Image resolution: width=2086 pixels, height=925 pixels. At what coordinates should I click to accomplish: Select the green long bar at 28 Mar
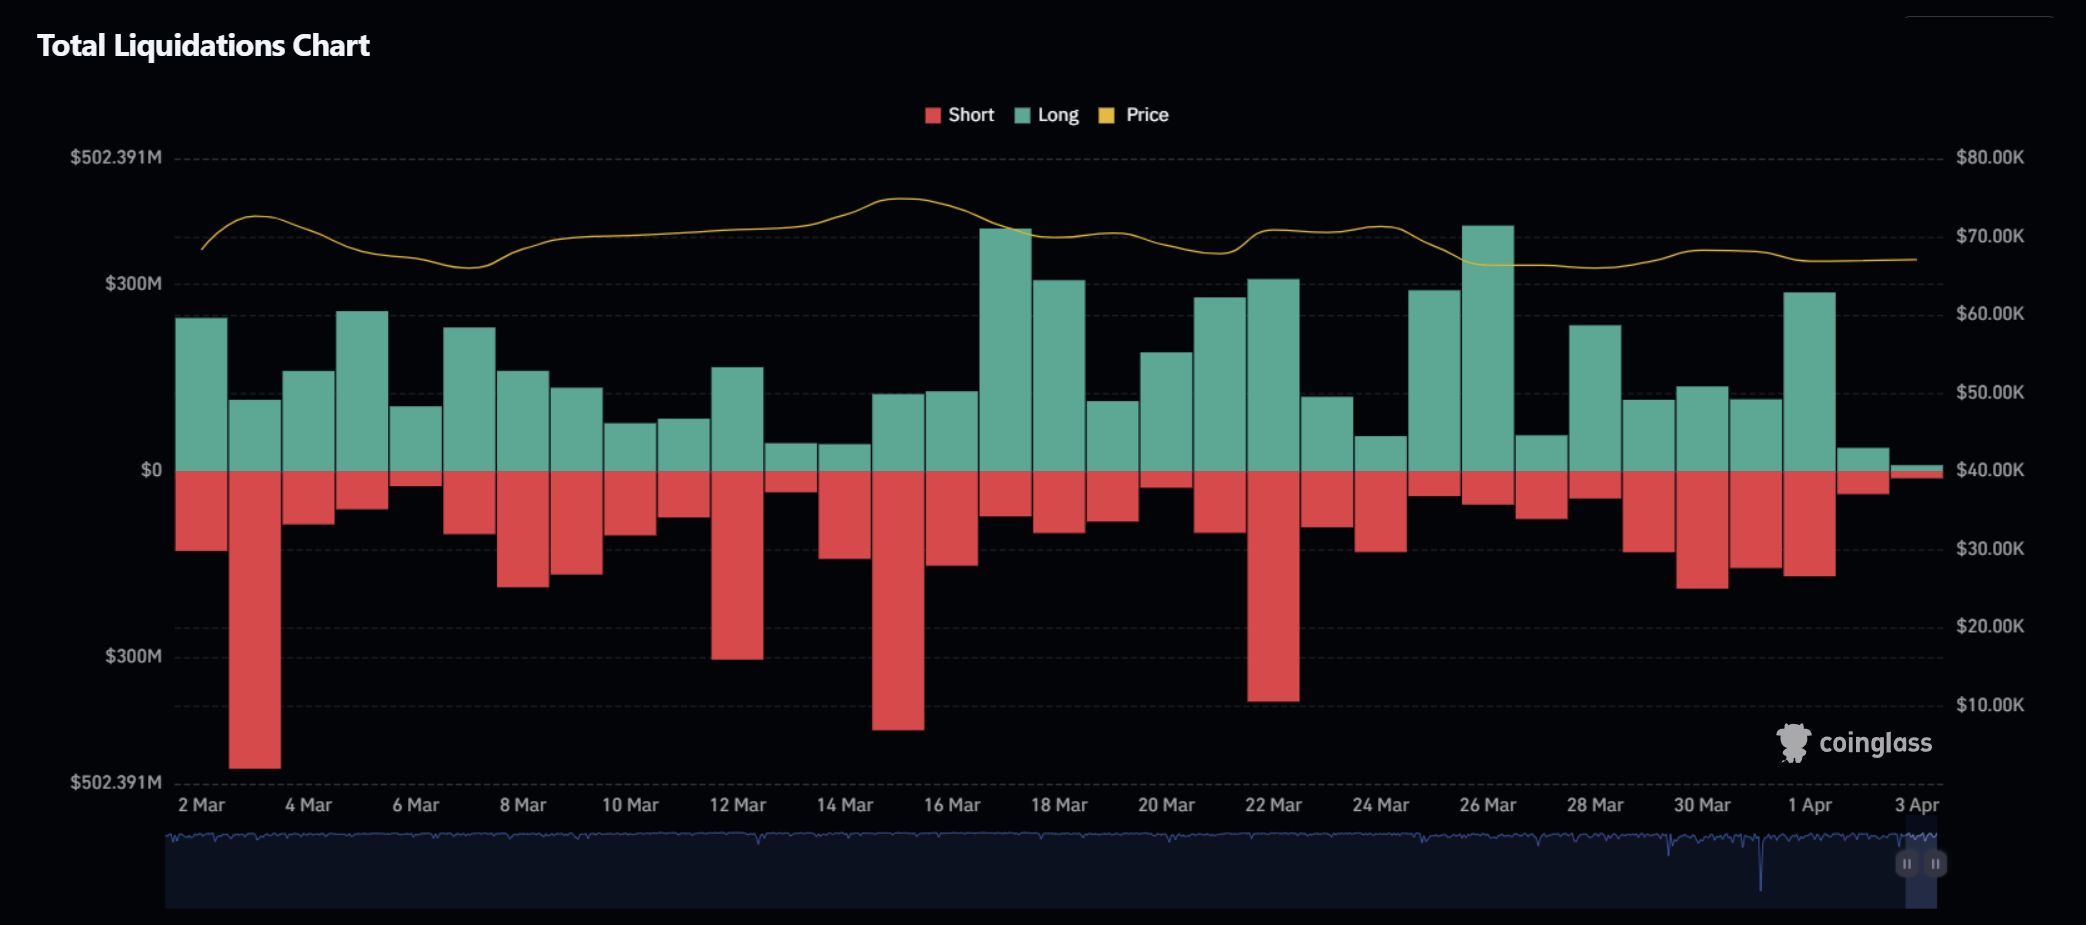(x=1595, y=398)
